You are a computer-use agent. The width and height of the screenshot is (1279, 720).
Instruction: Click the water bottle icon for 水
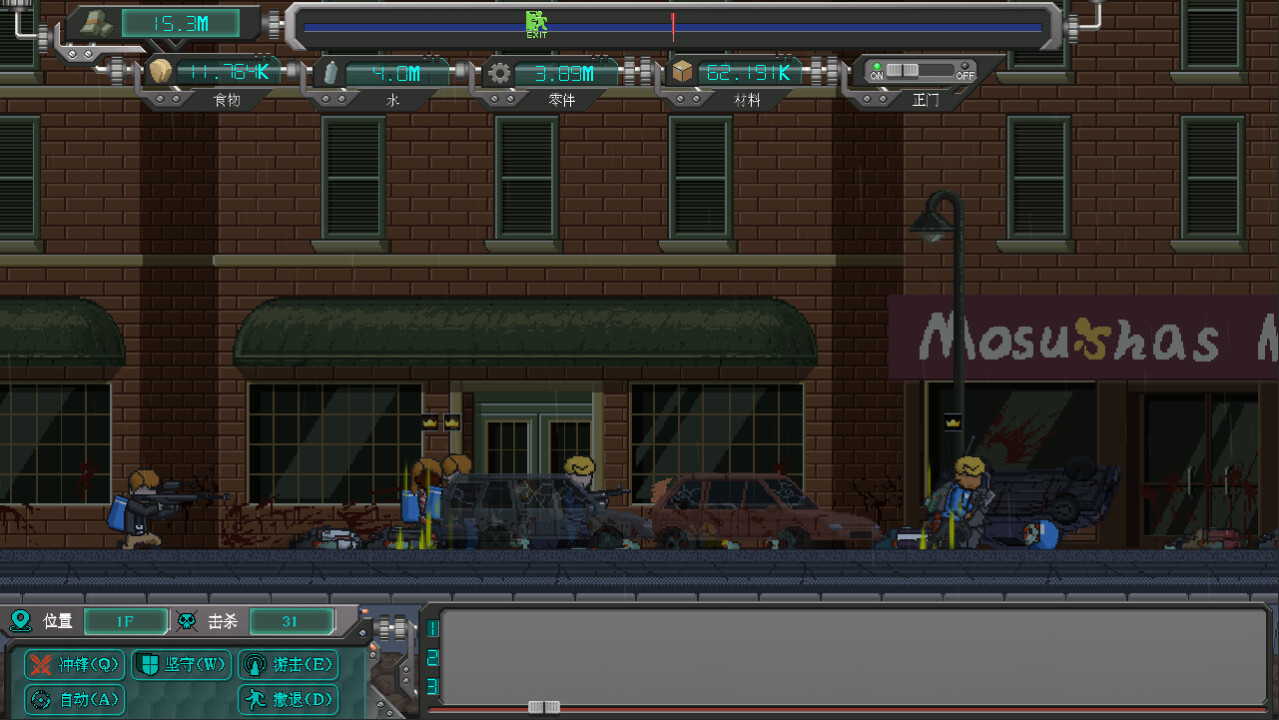331,72
